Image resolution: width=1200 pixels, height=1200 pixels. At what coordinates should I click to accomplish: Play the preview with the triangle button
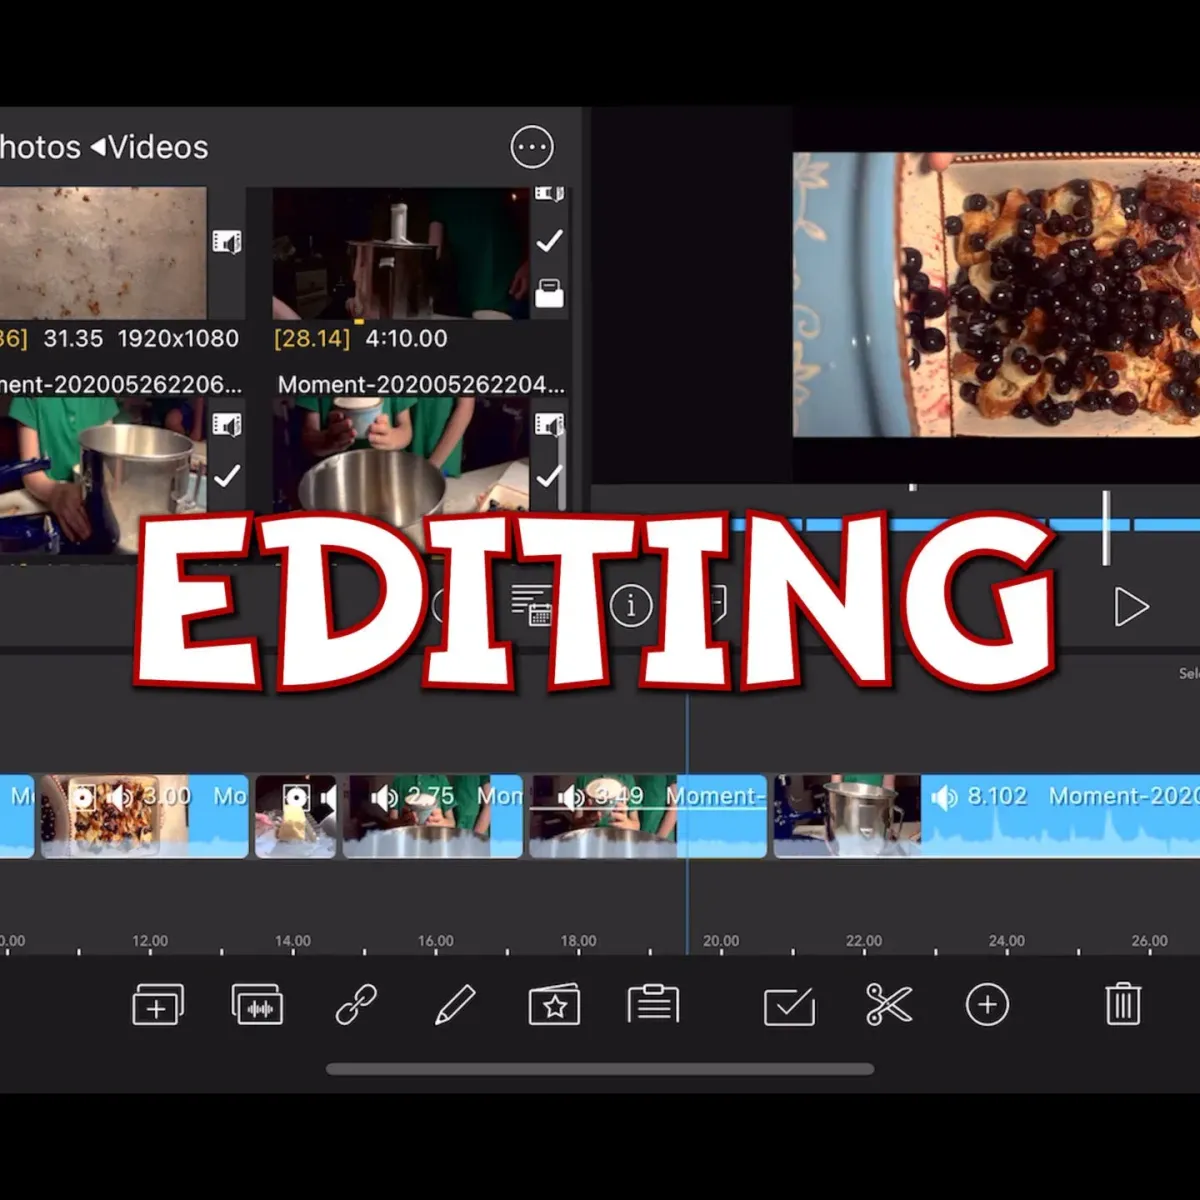pos(1131,606)
